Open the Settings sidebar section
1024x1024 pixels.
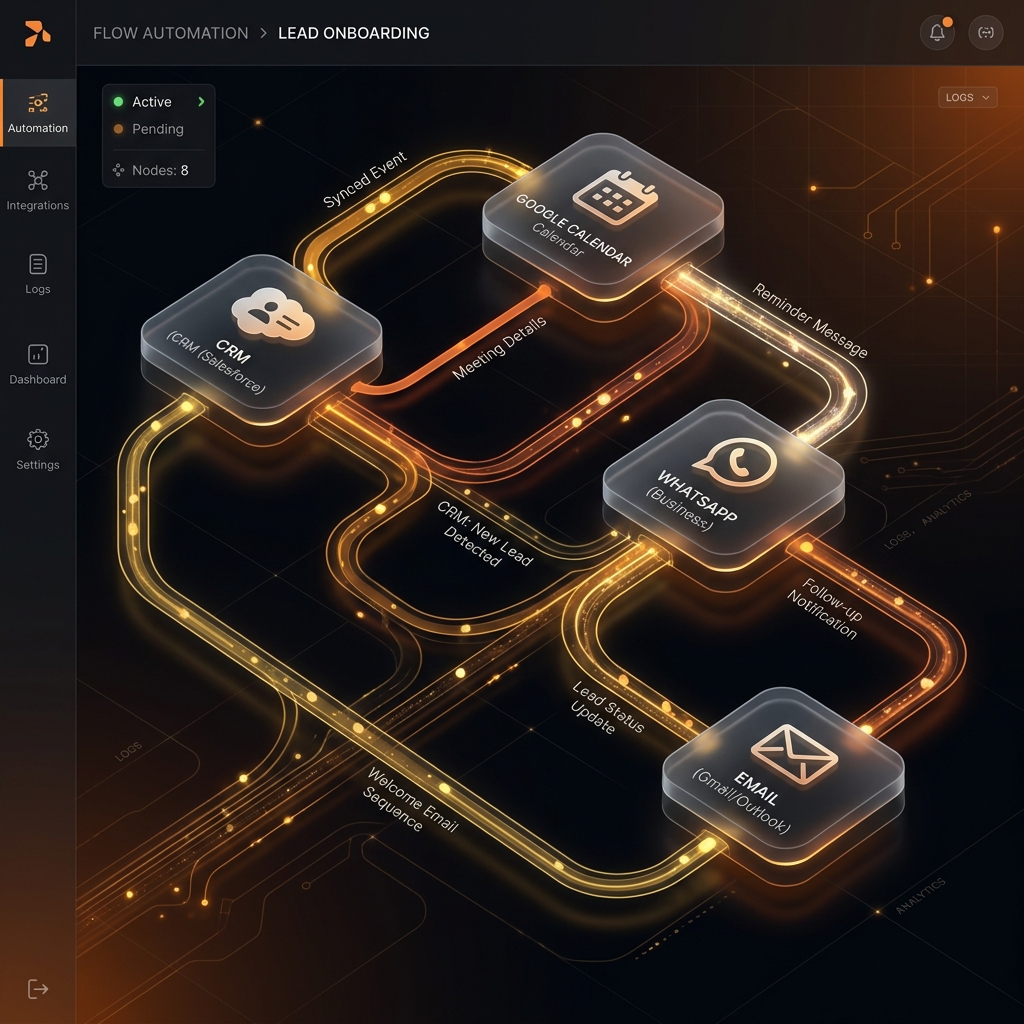pos(38,449)
